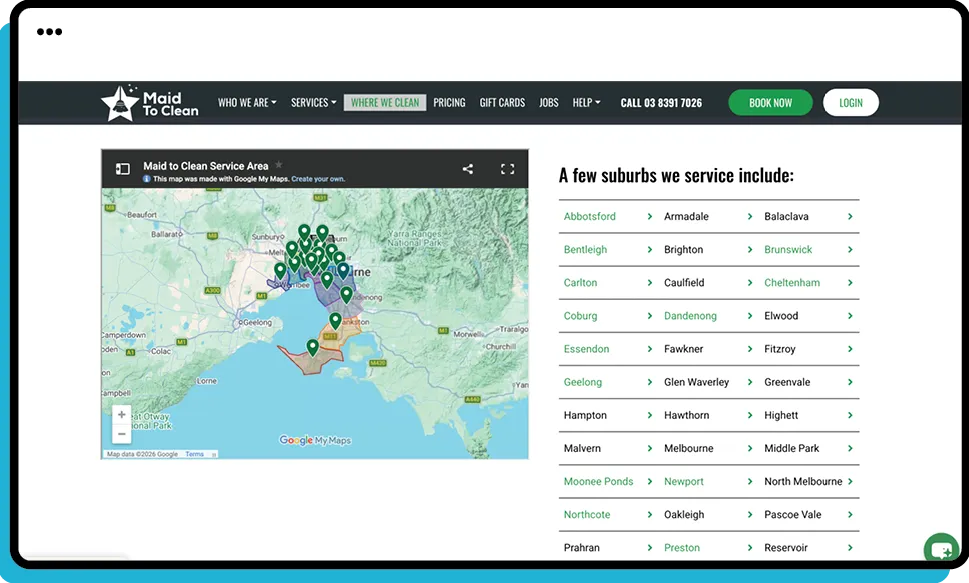Select the WHERE WE CLEAN menu item
Viewport: 969px width, 583px height.
[384, 102]
